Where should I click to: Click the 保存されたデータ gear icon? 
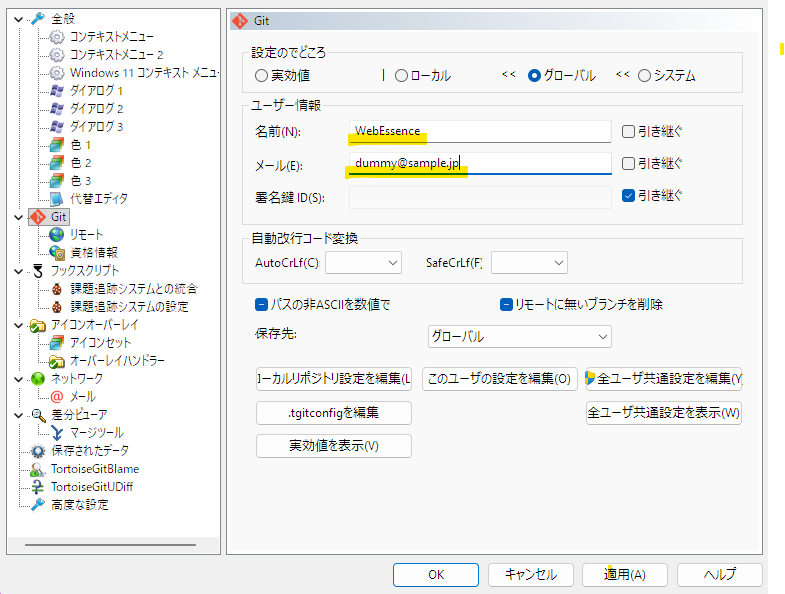click(x=38, y=451)
